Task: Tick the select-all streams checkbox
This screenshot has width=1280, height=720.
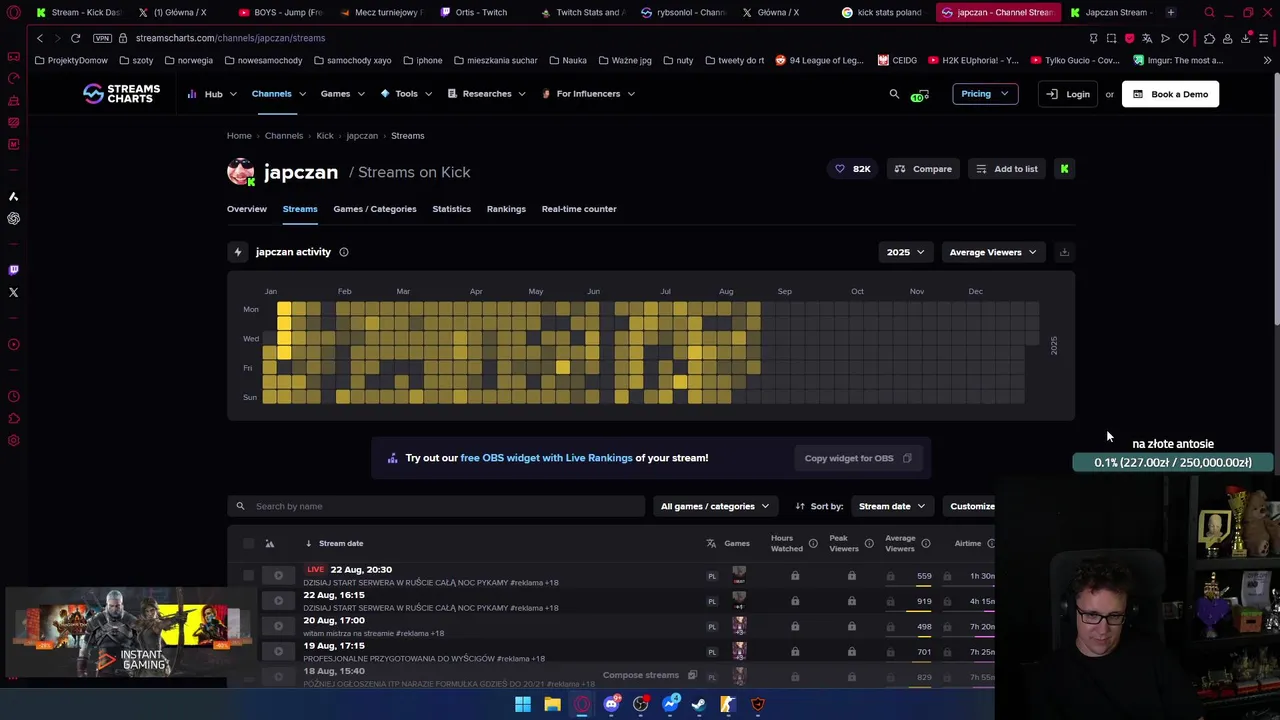Action: 248,543
